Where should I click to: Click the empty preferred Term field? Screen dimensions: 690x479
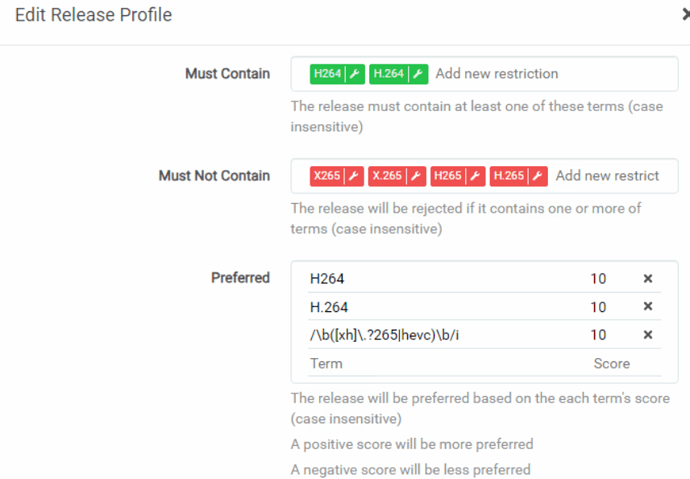pyautogui.click(x=440, y=364)
